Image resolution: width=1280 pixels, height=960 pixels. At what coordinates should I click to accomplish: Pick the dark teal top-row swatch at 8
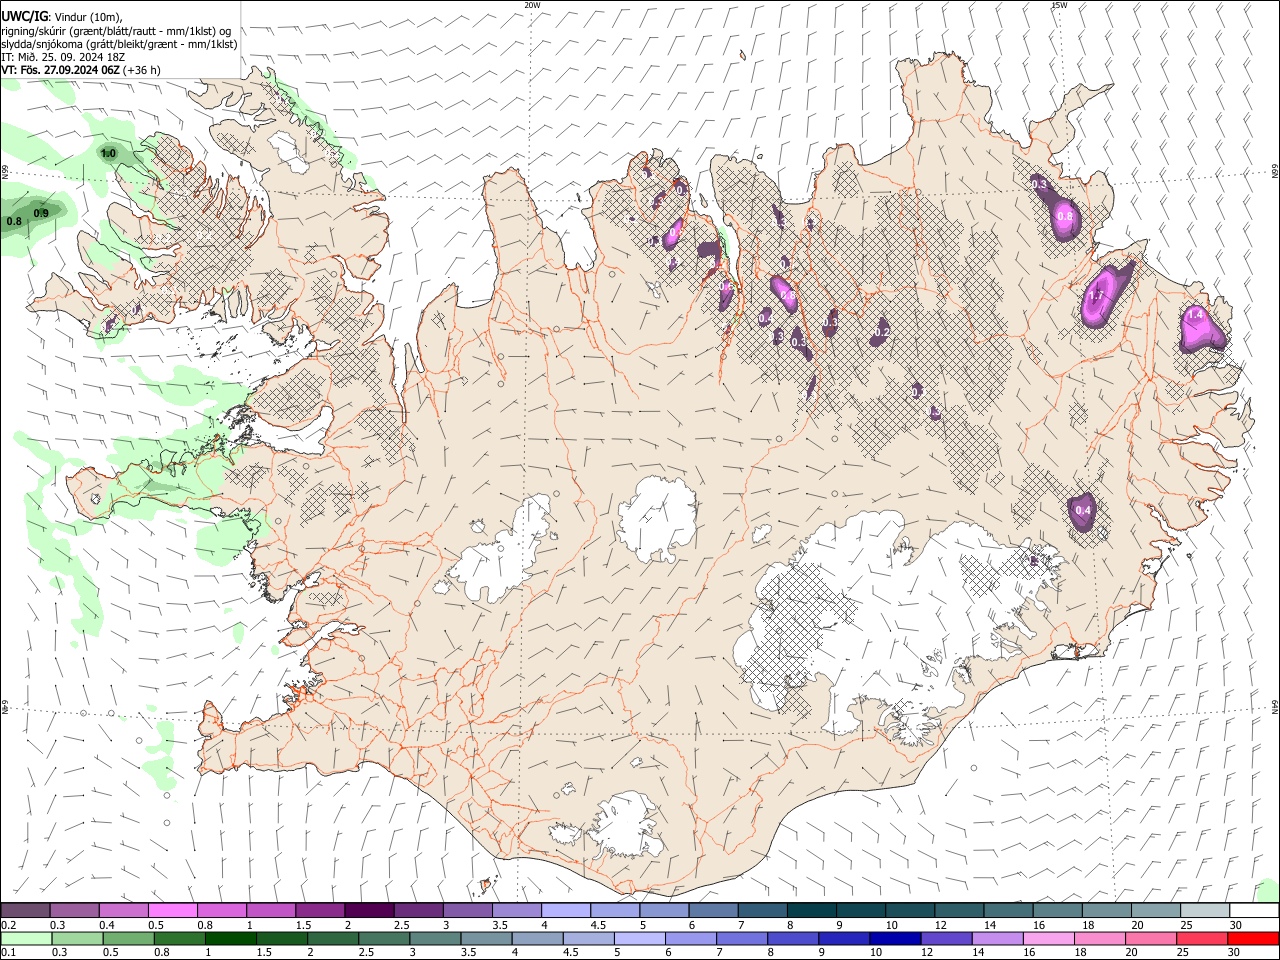click(x=810, y=911)
